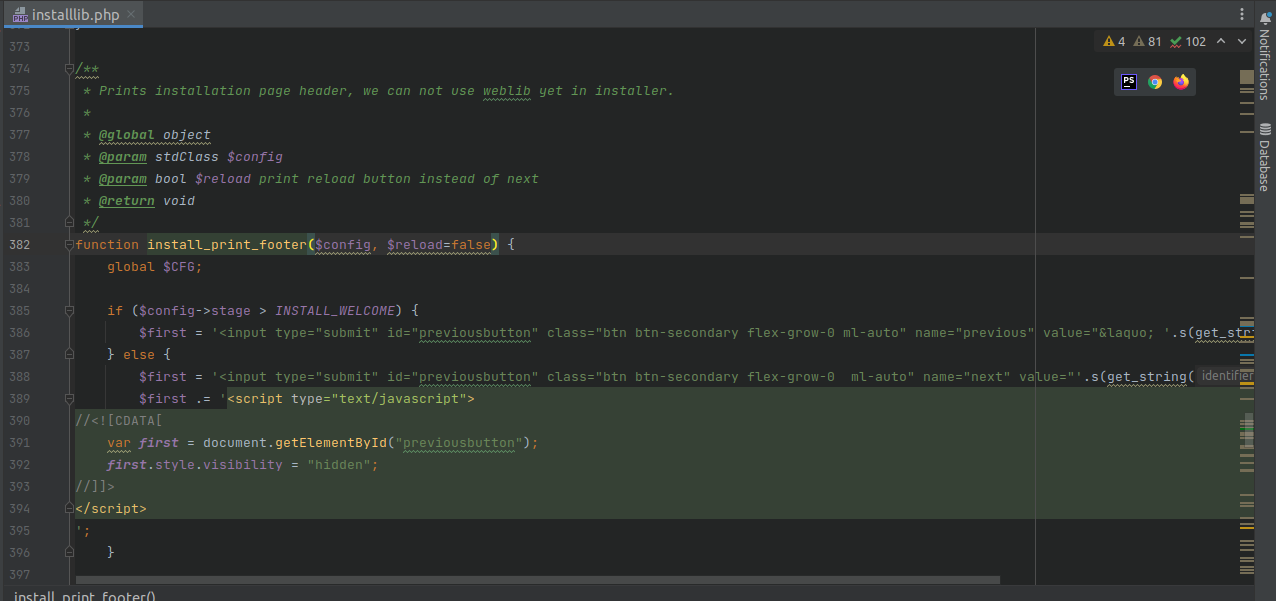Toggle fold marker at line 394
Viewport: 1276px width, 601px height.
[x=69, y=508]
